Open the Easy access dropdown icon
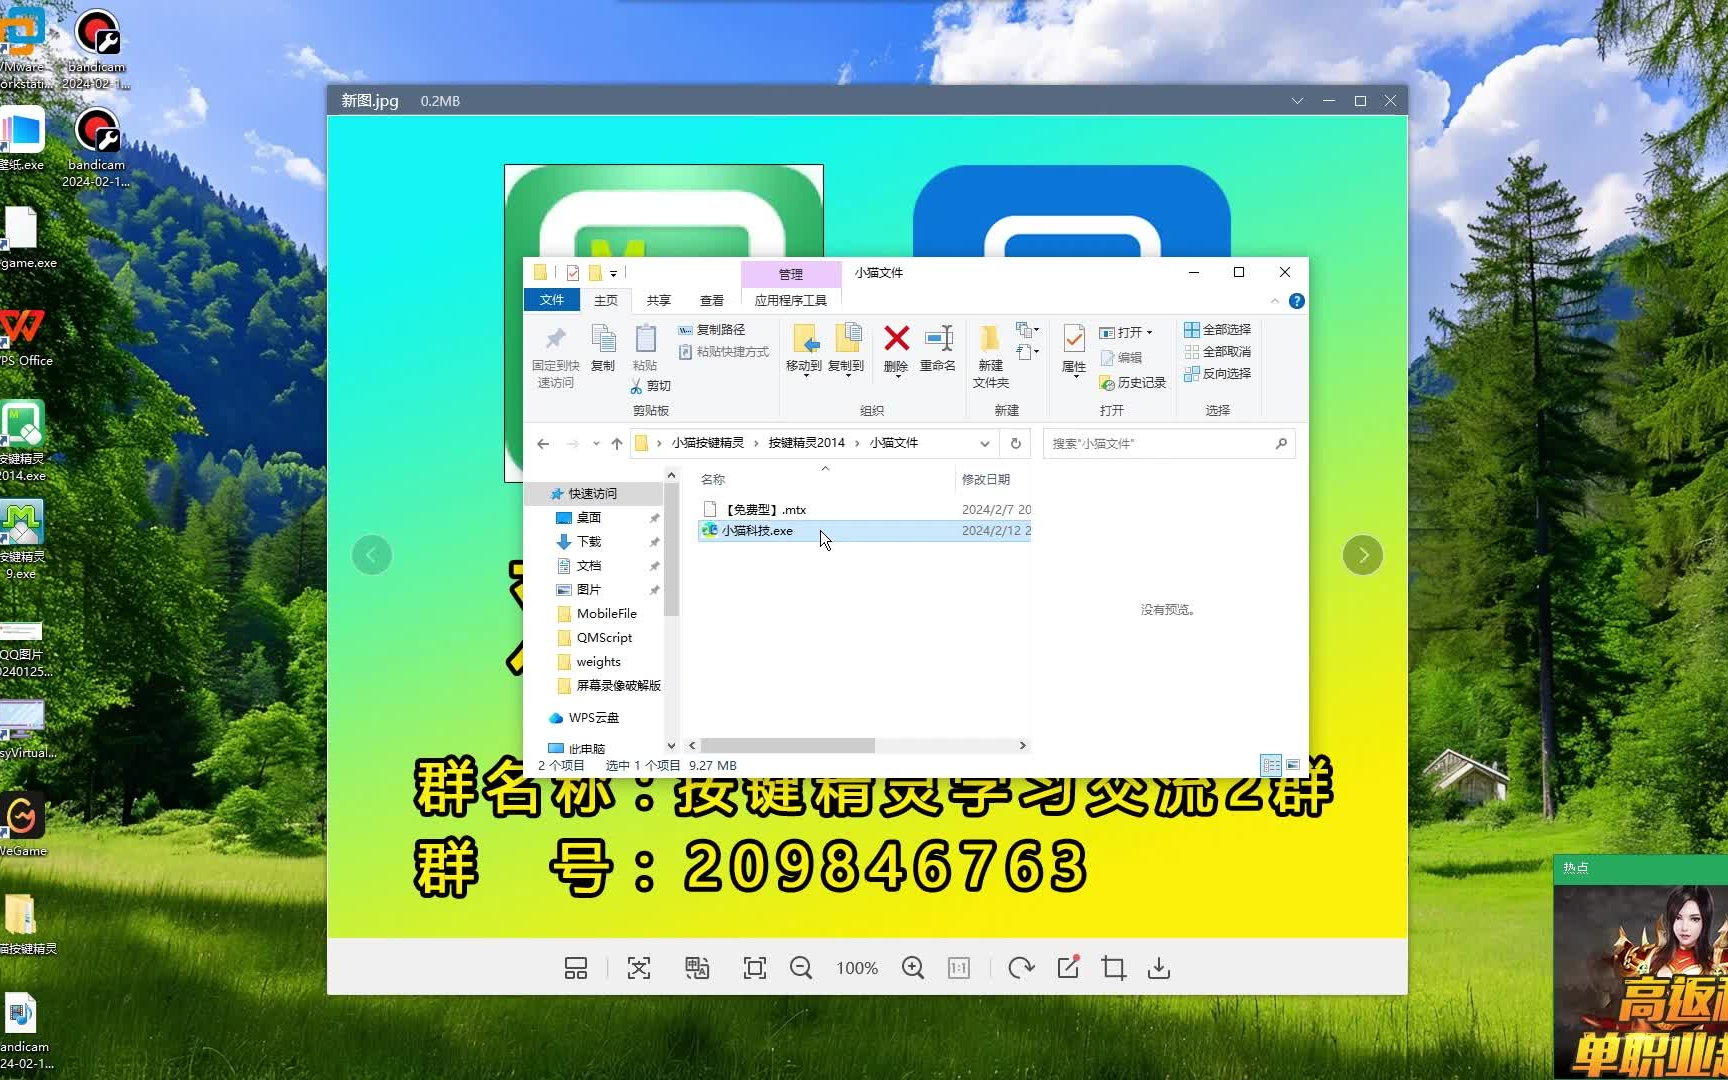 click(1028, 352)
